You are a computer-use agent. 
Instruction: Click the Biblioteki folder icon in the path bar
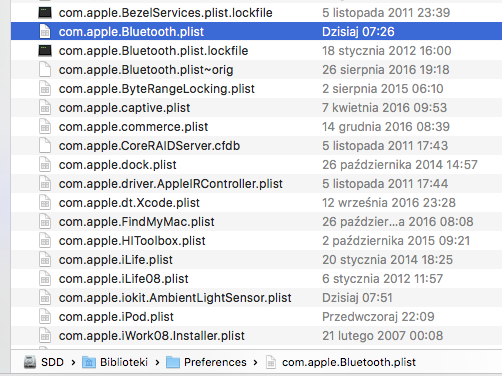pyautogui.click(x=89, y=362)
